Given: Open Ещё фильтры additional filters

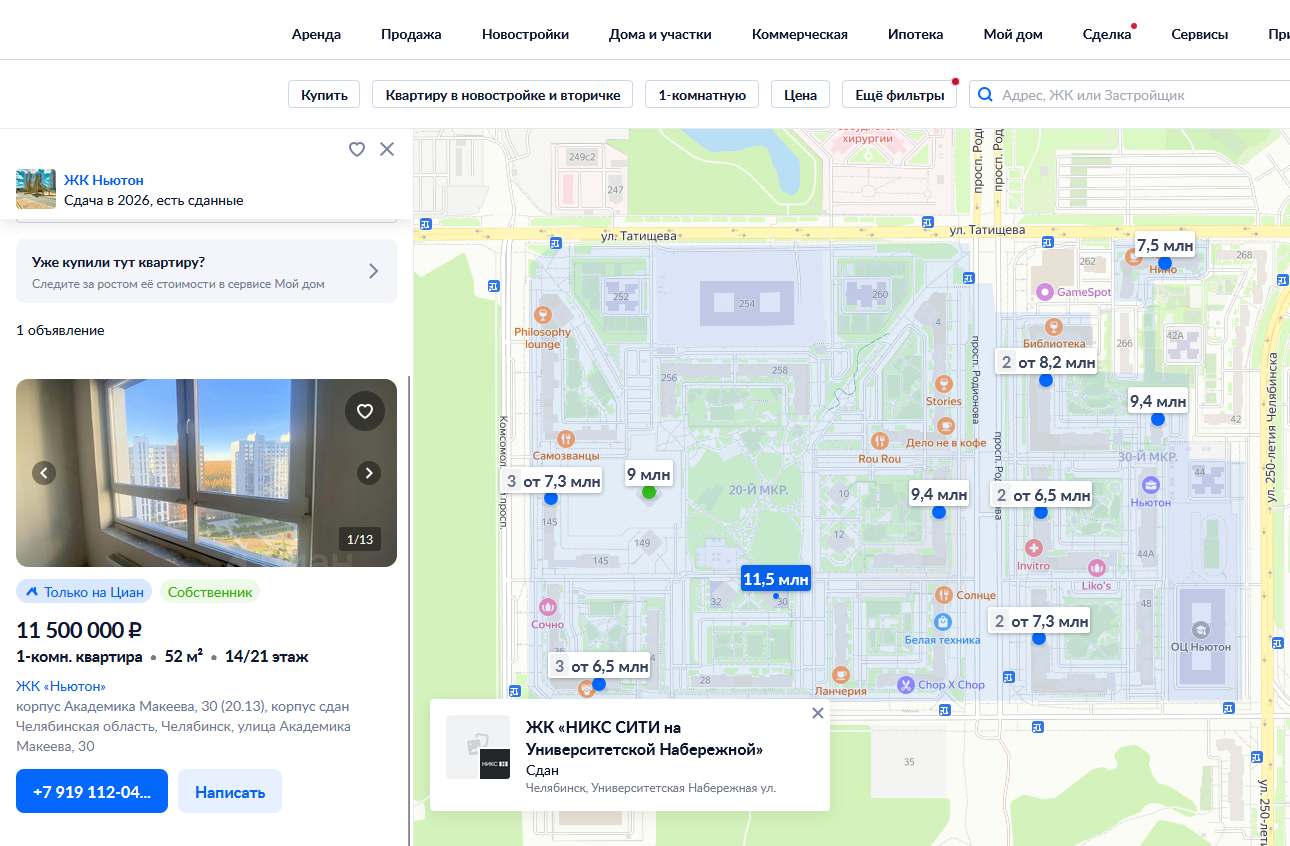Looking at the screenshot, I should click(x=899, y=95).
